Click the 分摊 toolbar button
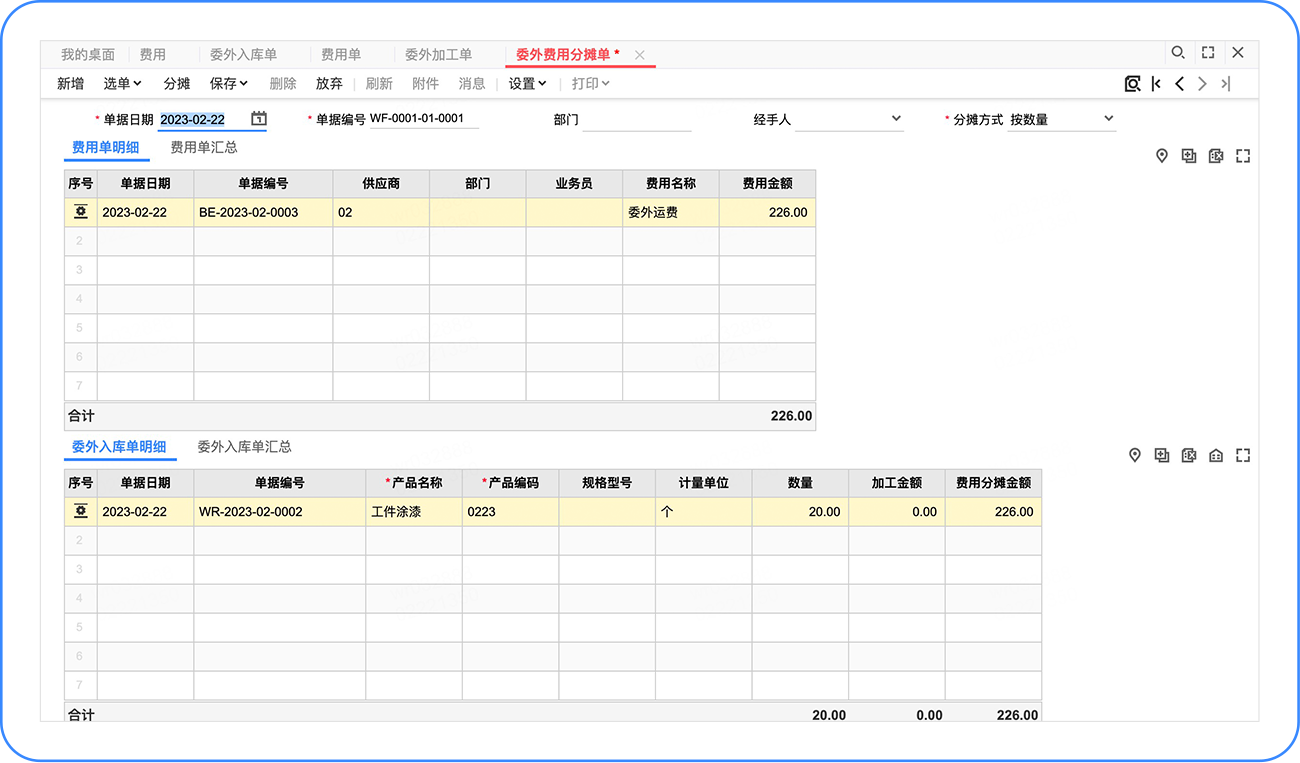Image resolution: width=1300 pixels, height=763 pixels. pyautogui.click(x=177, y=84)
